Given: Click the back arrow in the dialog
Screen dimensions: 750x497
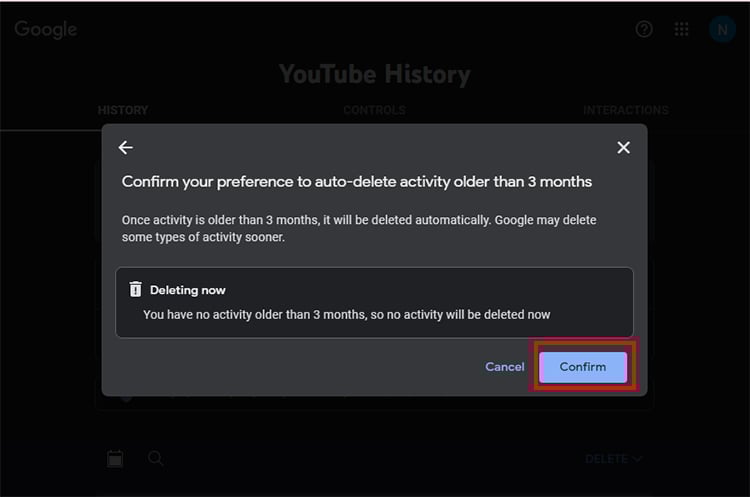Looking at the screenshot, I should point(125,148).
